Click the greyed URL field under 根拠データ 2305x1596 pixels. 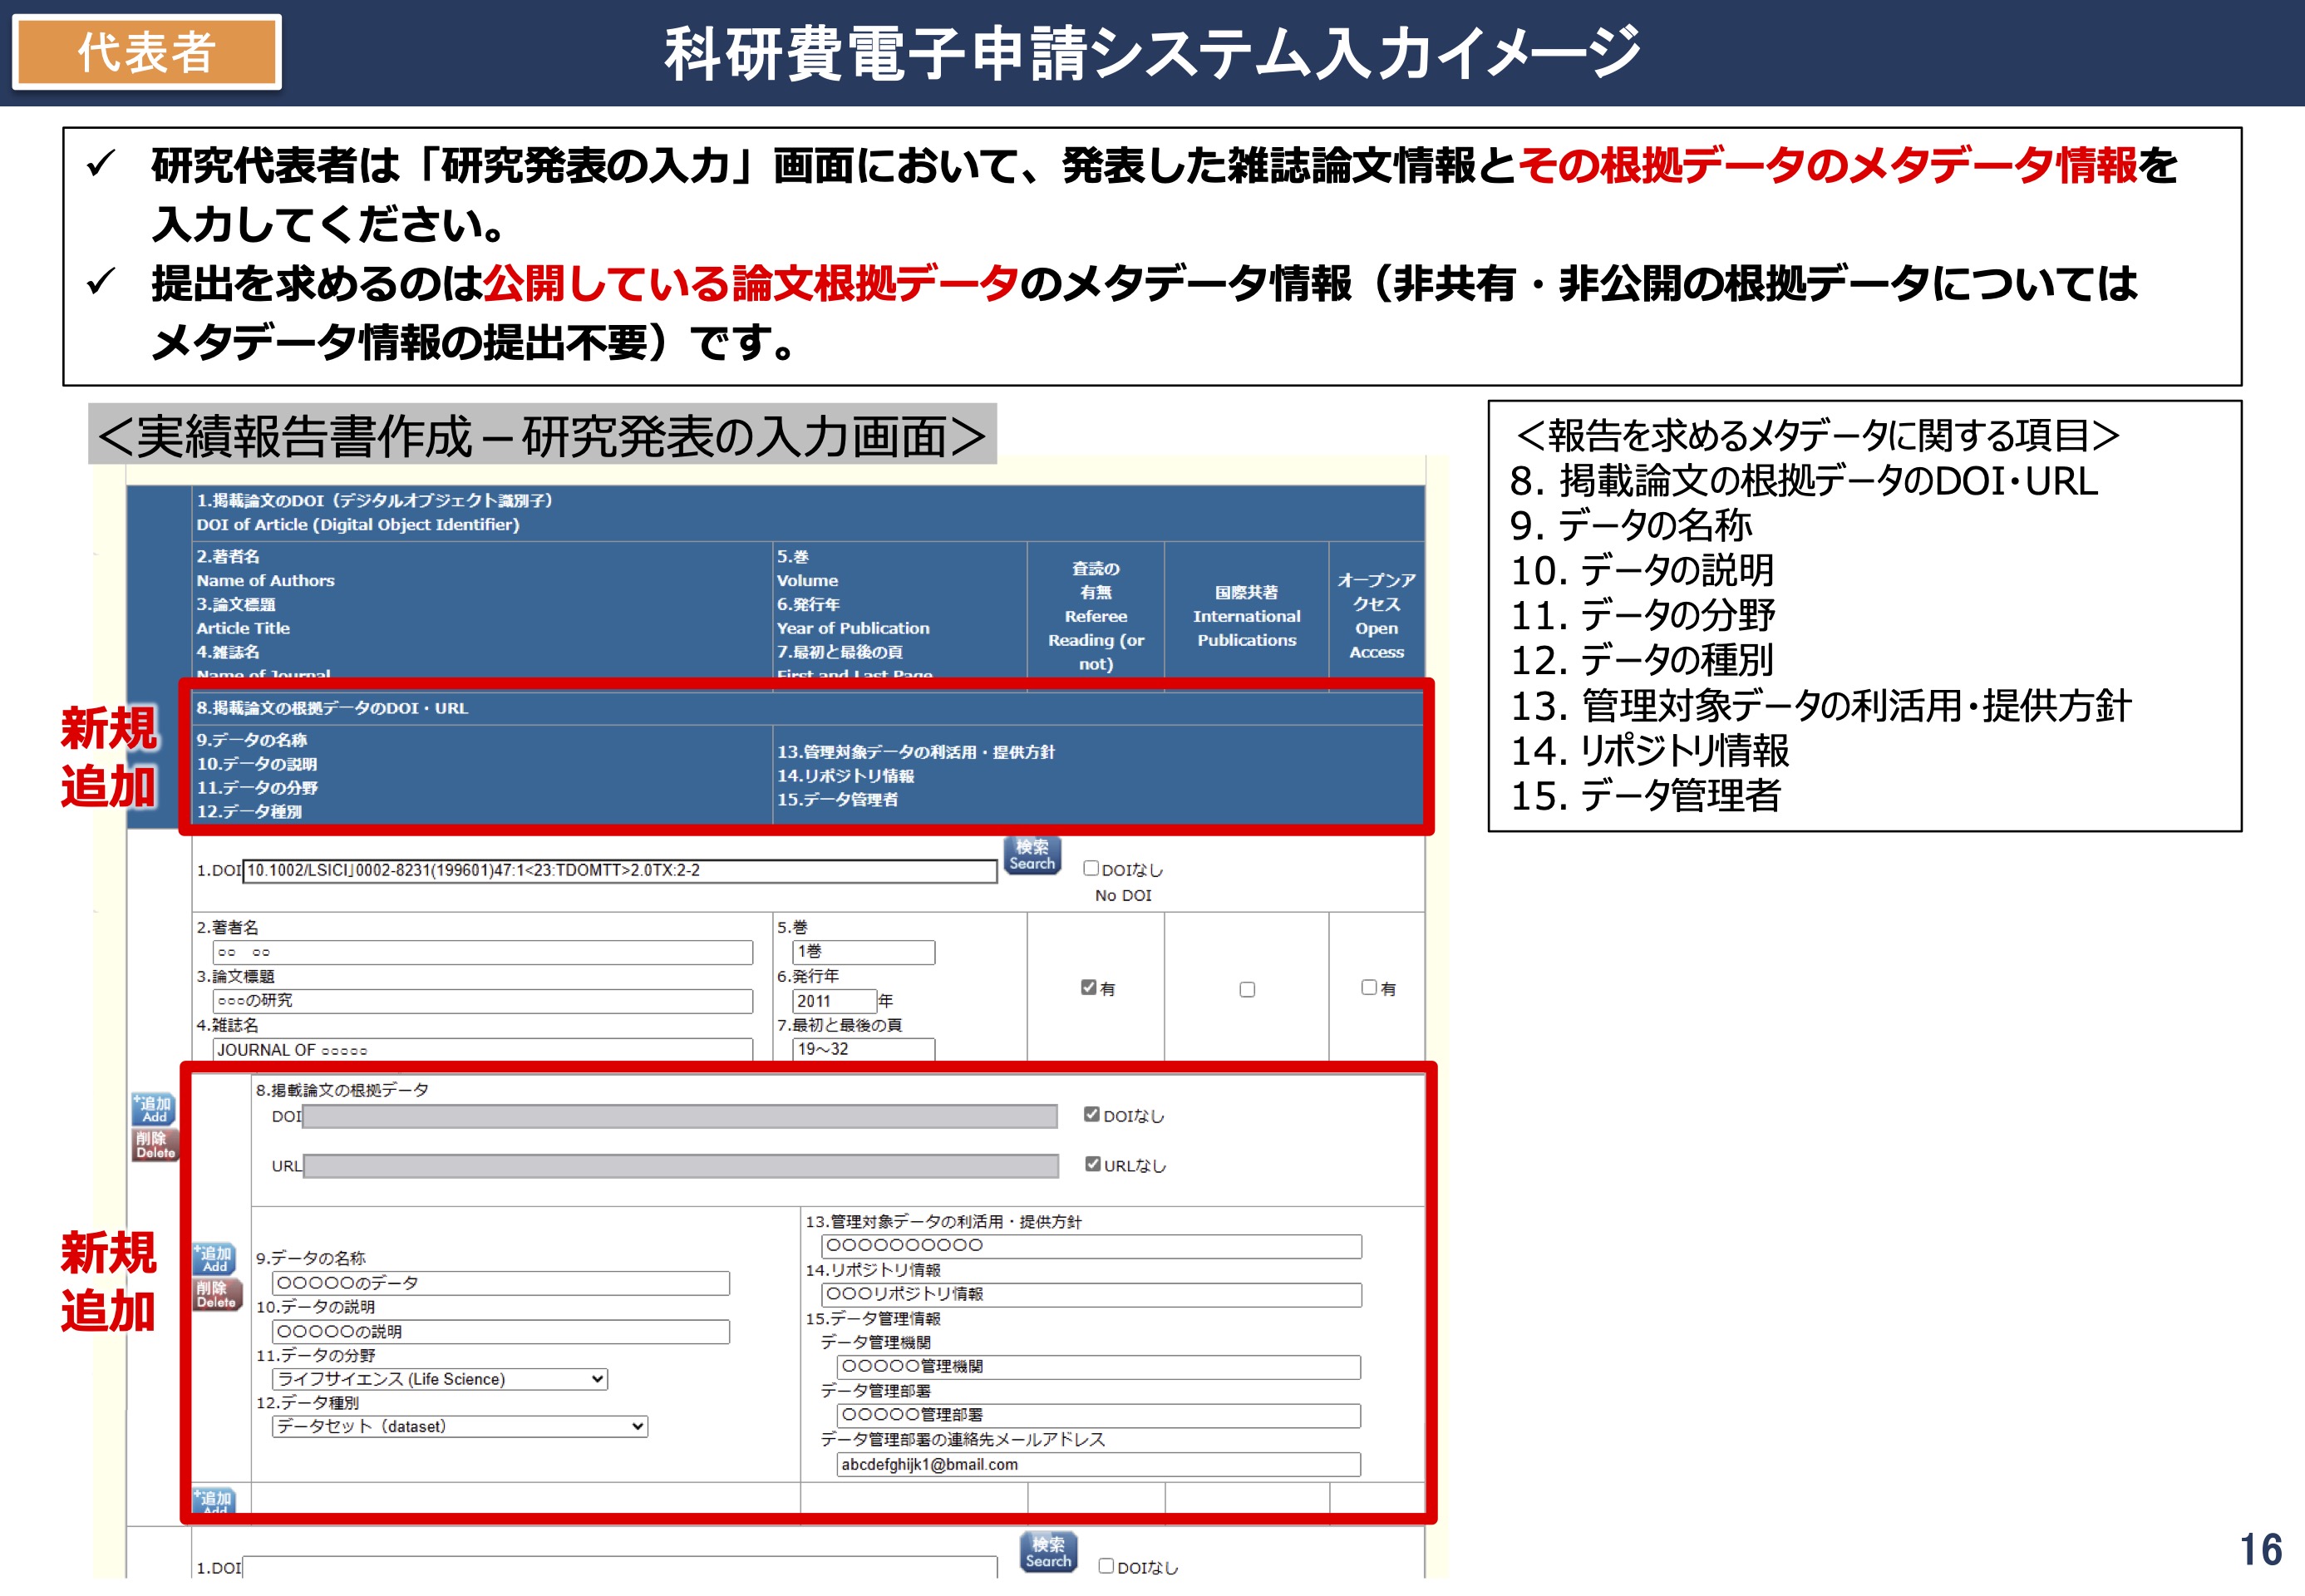(681, 1166)
